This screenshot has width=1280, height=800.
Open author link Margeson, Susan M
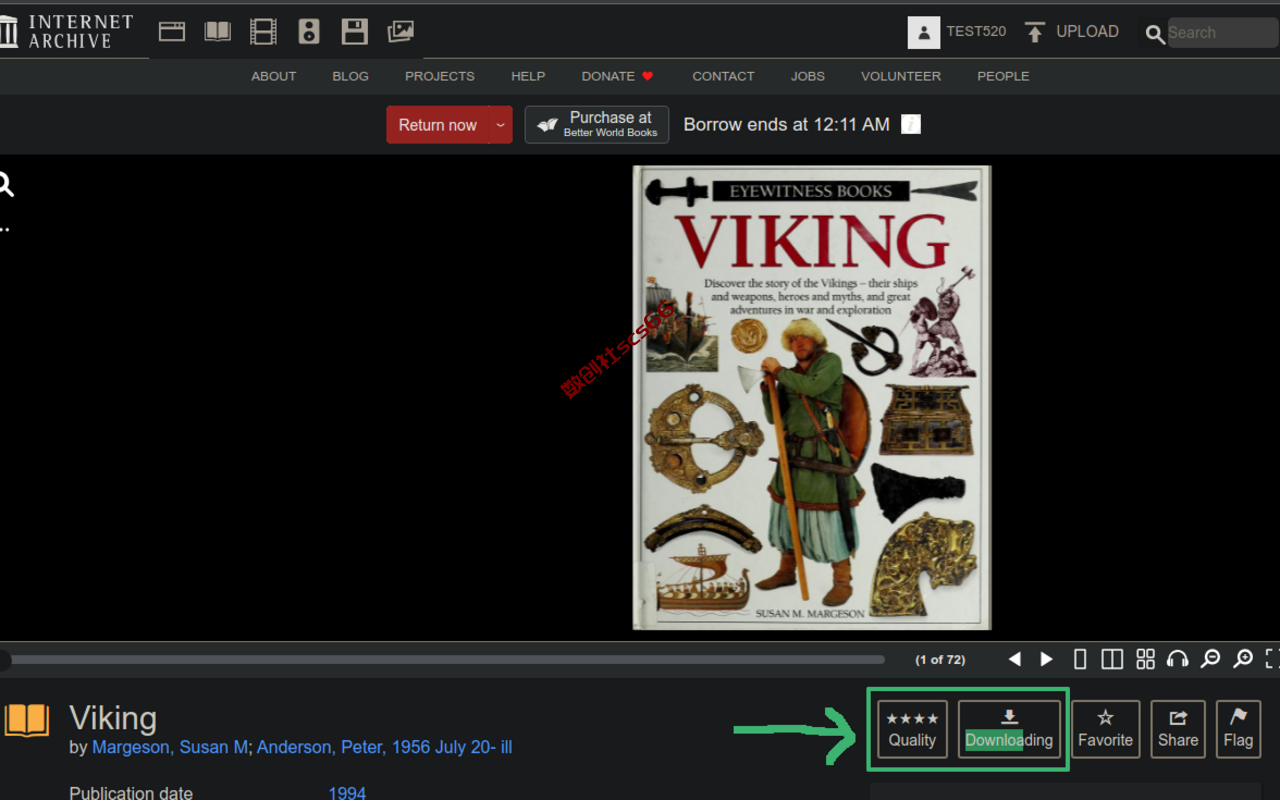pos(171,748)
